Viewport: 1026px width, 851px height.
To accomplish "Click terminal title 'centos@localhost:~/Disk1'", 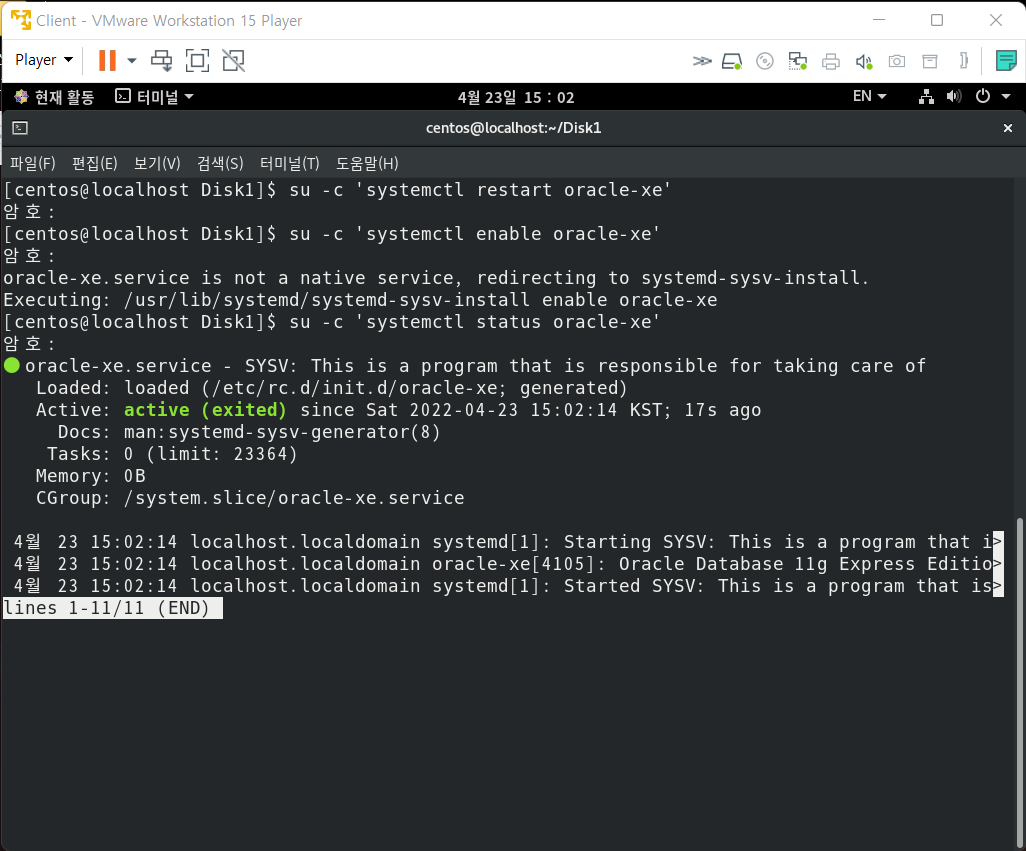I will pyautogui.click(x=514, y=128).
